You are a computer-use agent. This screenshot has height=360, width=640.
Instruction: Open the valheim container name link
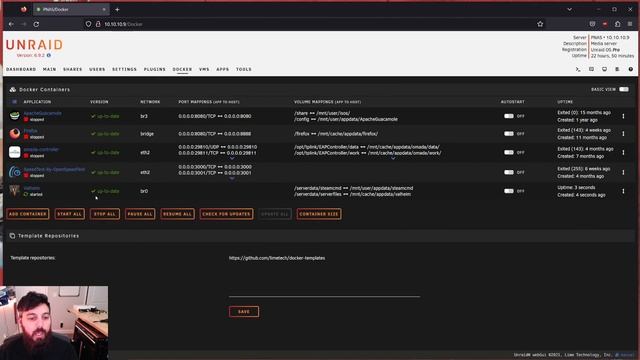point(32,188)
